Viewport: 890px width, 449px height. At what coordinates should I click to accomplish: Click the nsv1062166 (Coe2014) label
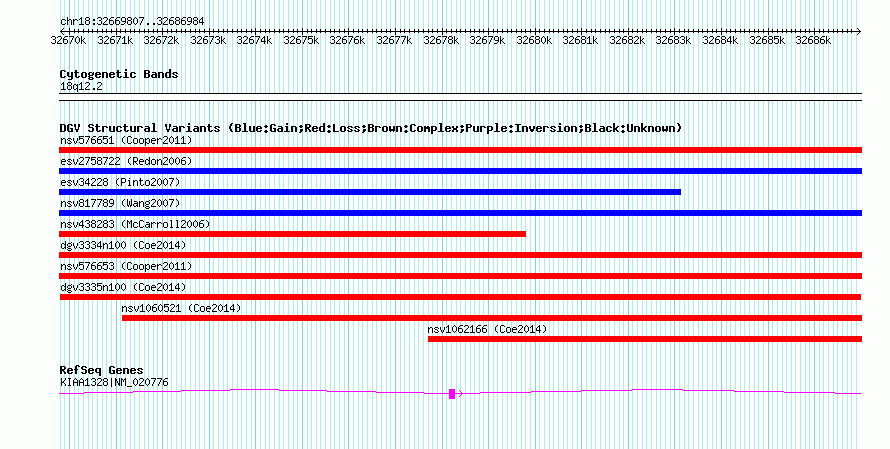(487, 329)
